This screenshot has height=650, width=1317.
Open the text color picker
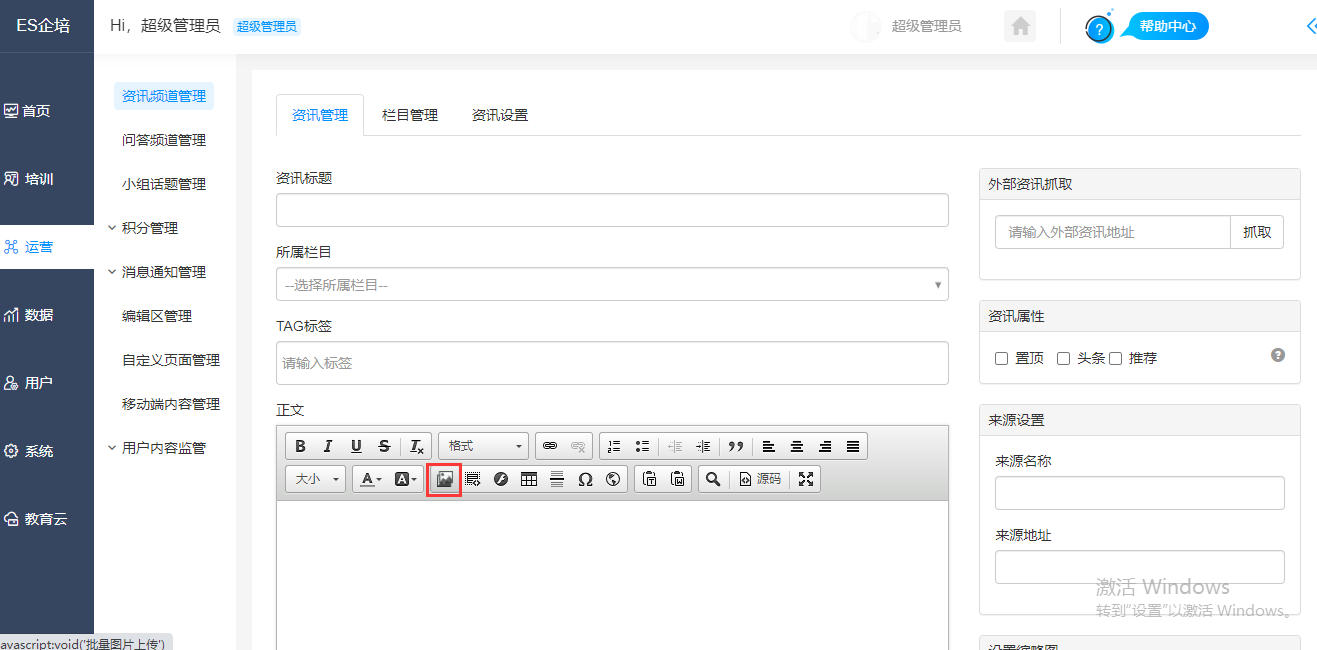[371, 479]
